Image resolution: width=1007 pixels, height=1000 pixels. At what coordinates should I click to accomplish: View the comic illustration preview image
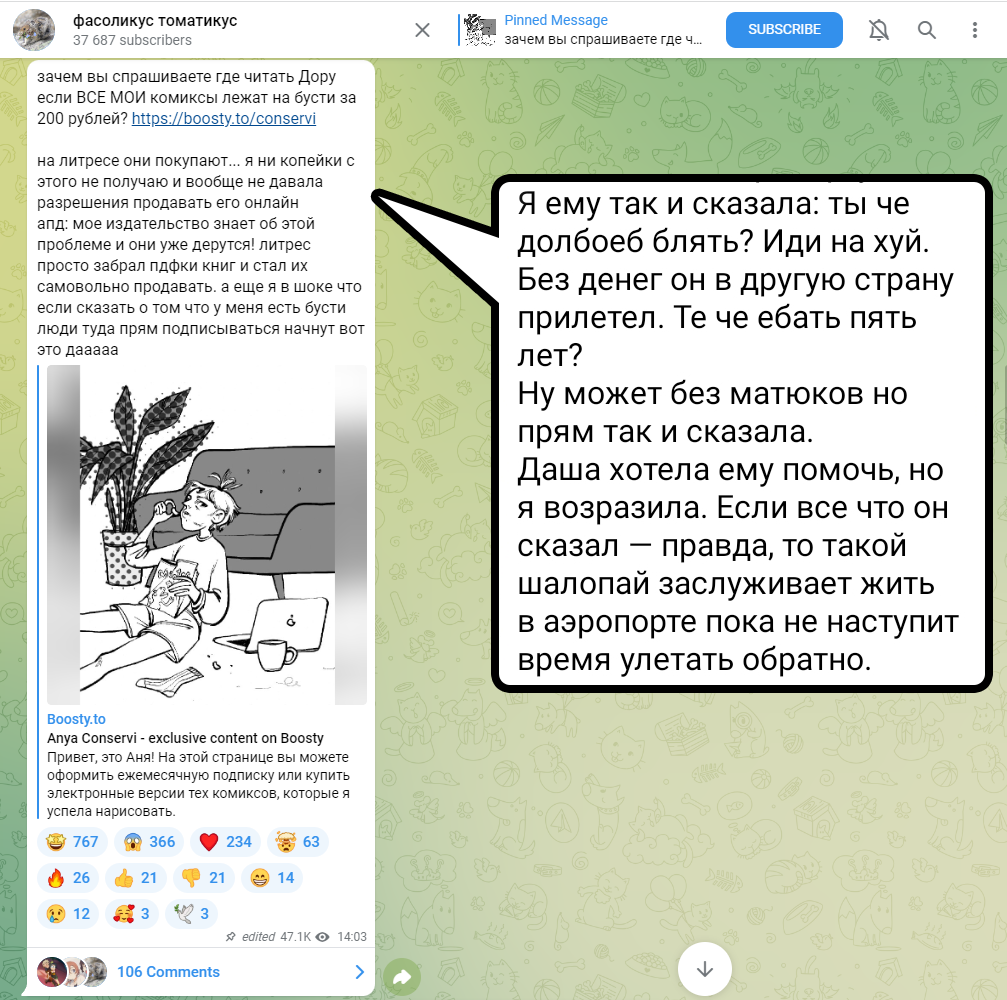point(207,534)
